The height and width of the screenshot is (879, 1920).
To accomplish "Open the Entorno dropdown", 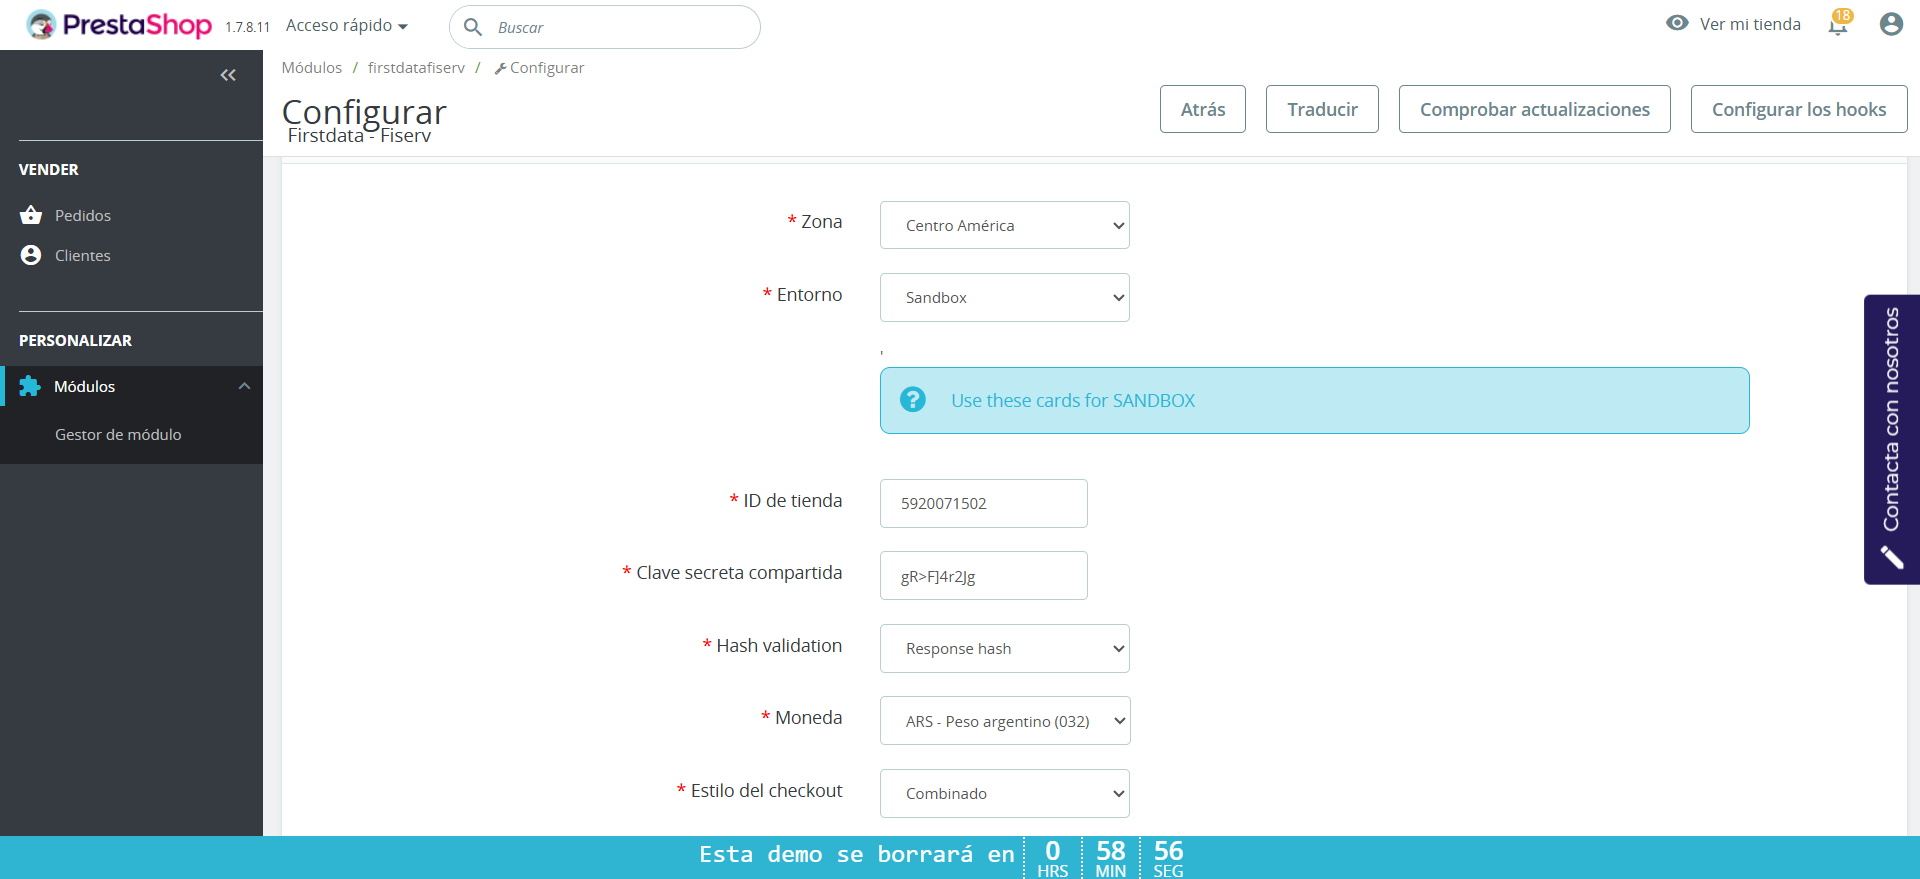I will tap(1005, 297).
